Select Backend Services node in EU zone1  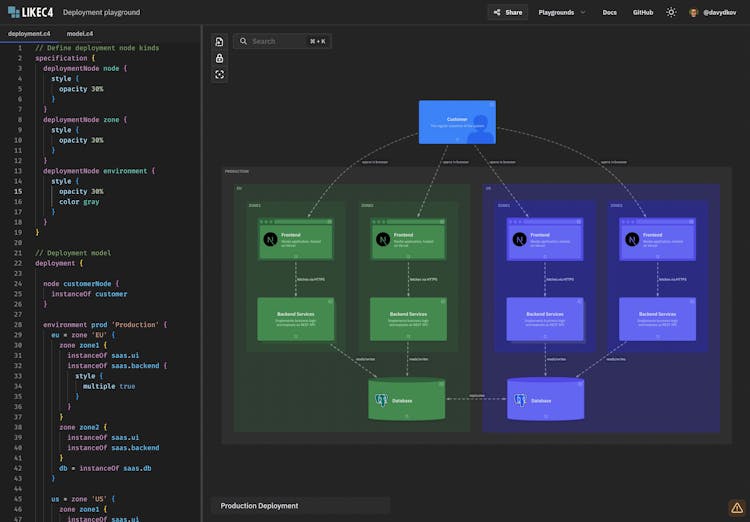[x=294, y=318]
